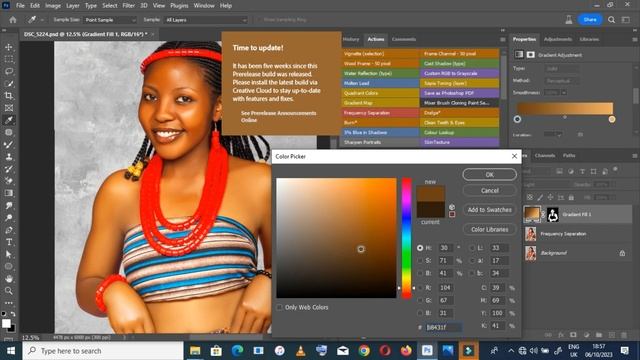Select the Gradient Fill 1 layer mask thumbnail
This screenshot has width=640, height=360.
553,214
